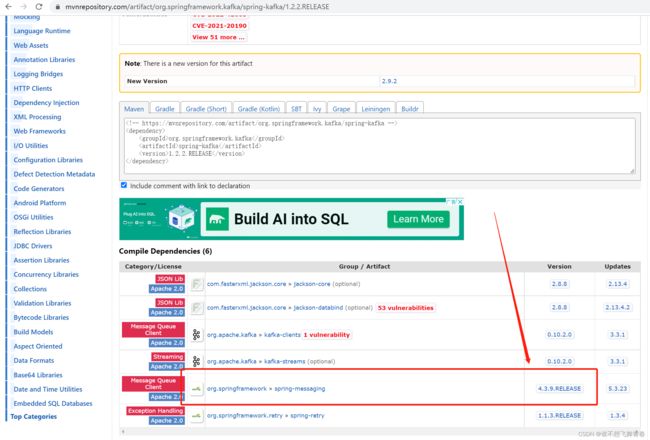Screen dimensions: 650x440
Task: Open Annotation Libraries category
Action: coord(44,60)
